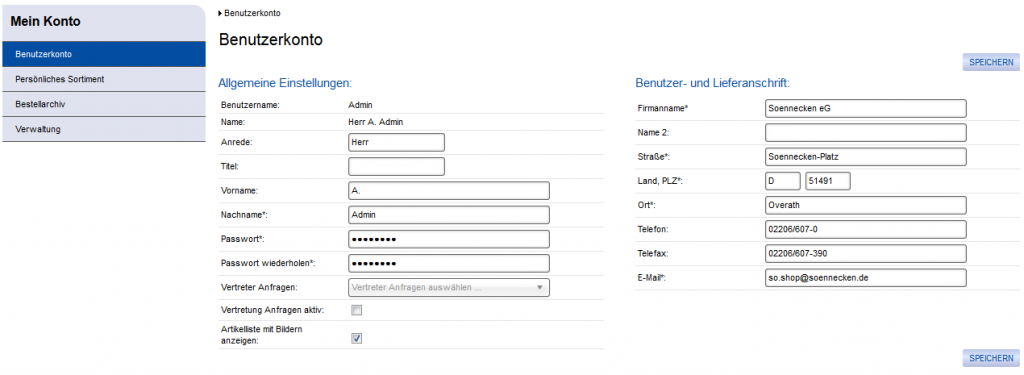Viewport: 1024px width, 375px height.
Task: Open the Verwaltung menu item
Action: [104, 129]
